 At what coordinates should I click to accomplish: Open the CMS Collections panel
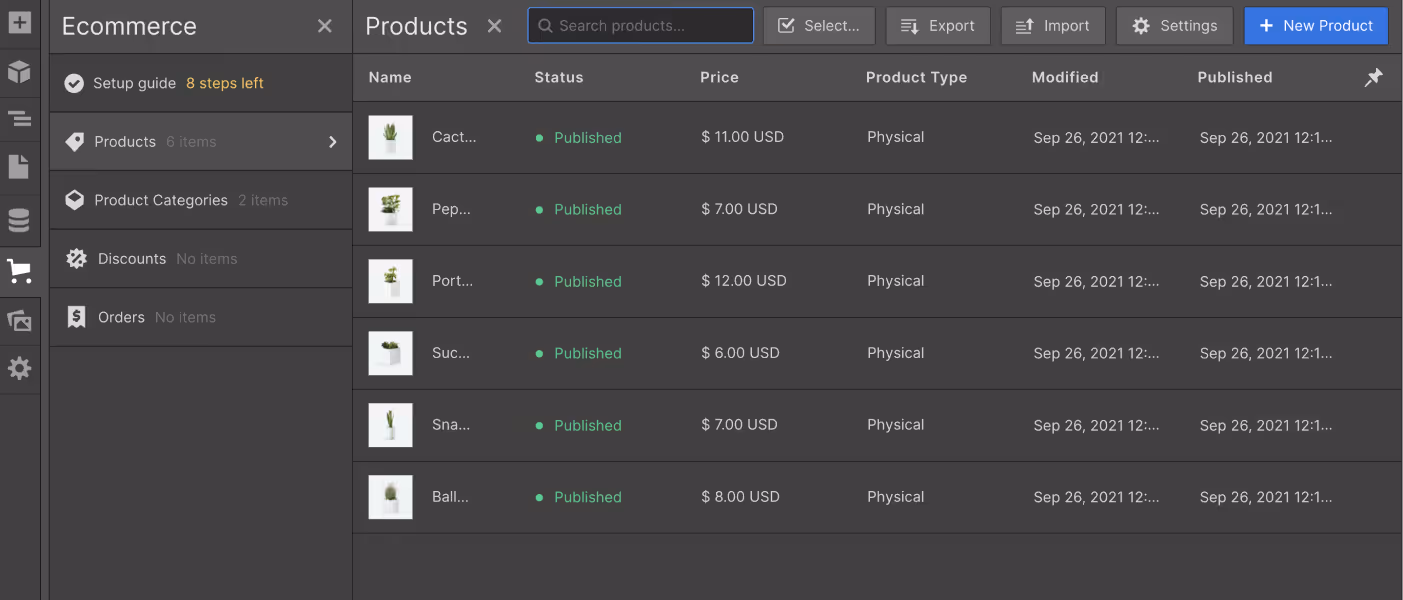20,219
